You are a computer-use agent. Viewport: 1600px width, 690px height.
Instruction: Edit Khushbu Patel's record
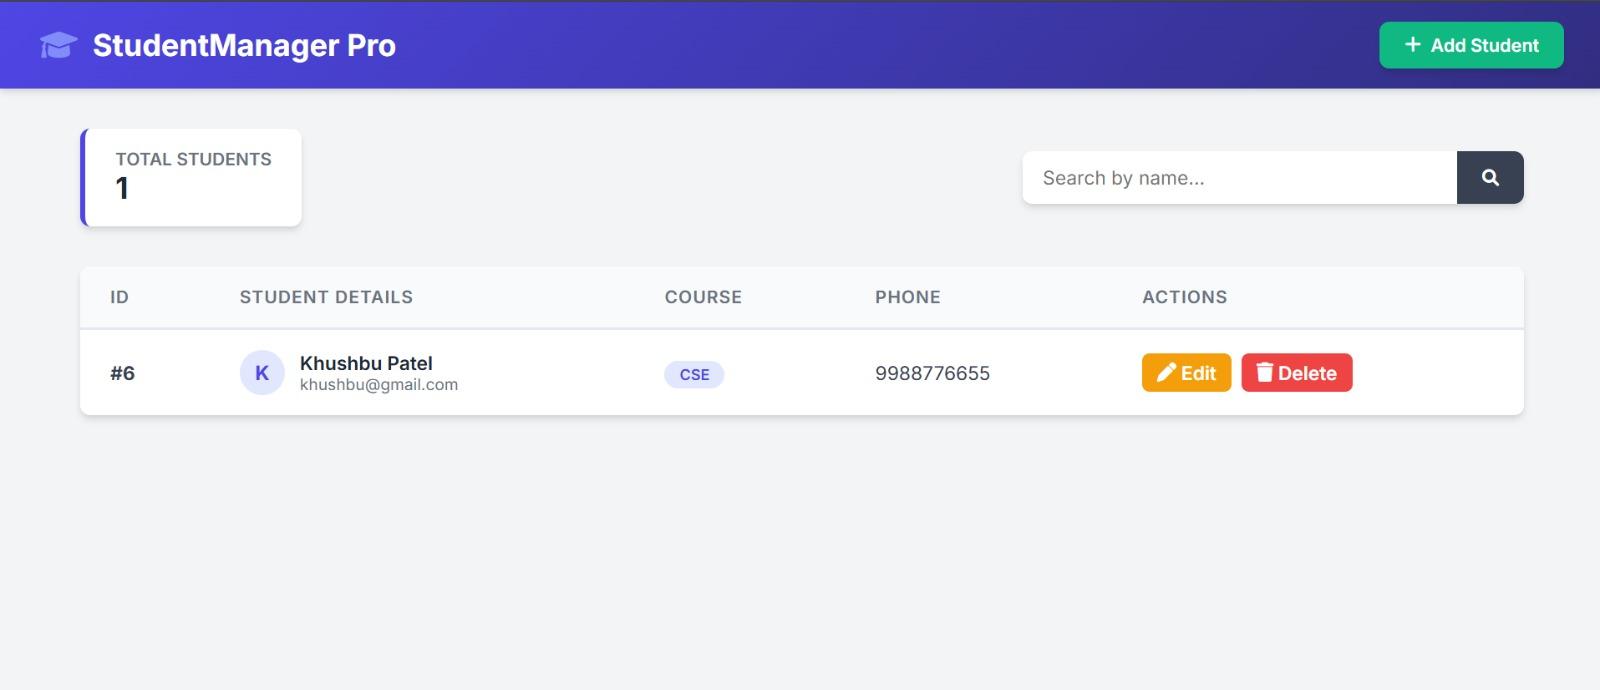pyautogui.click(x=1186, y=373)
